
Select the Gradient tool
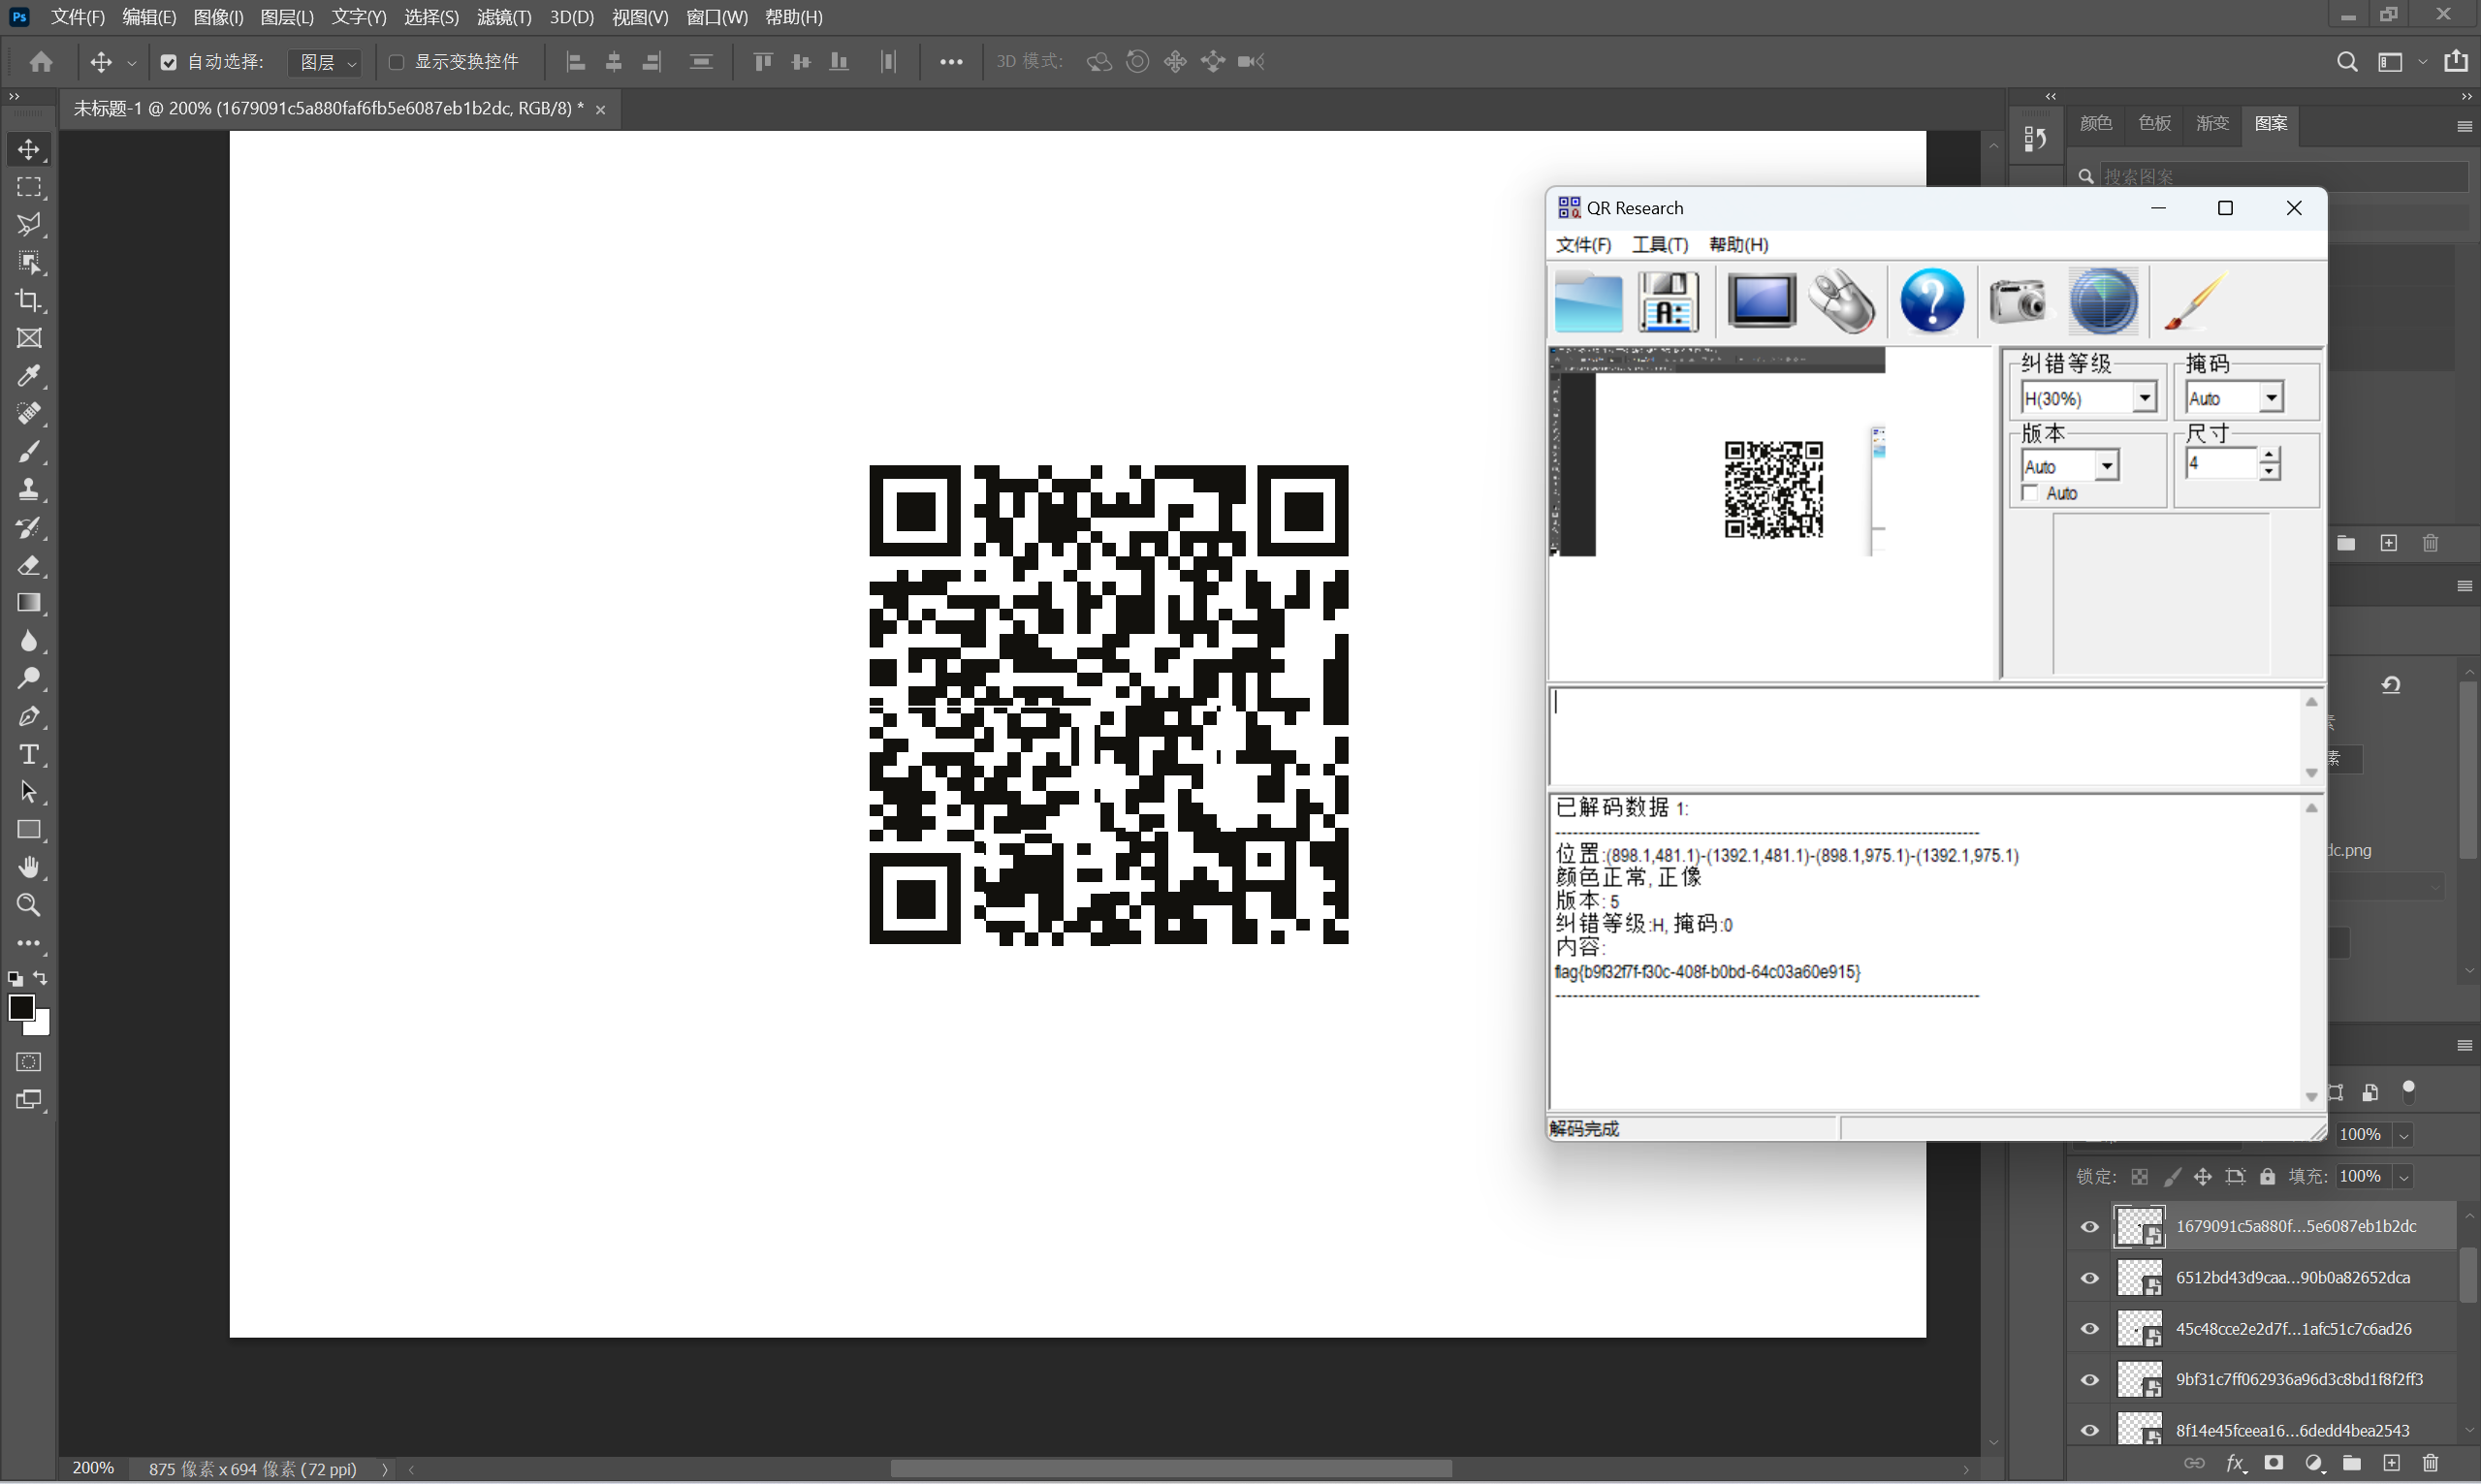point(29,603)
